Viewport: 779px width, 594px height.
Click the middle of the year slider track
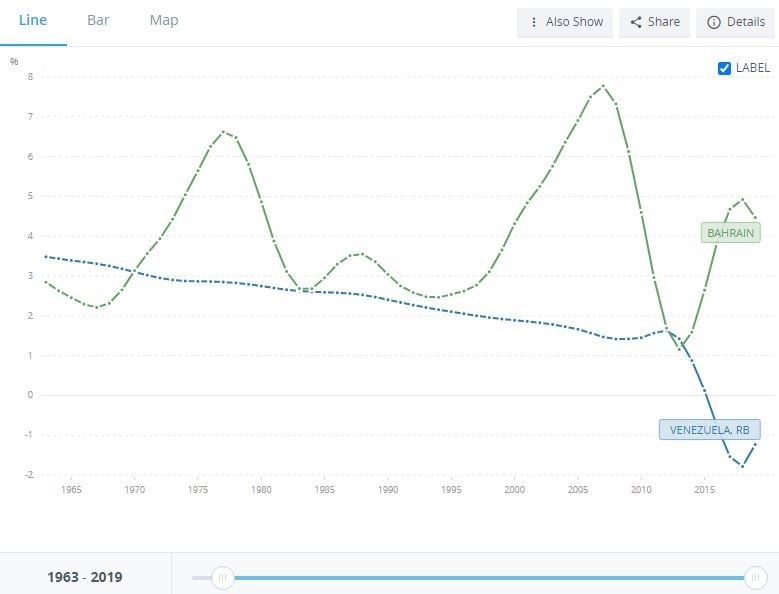(490, 577)
